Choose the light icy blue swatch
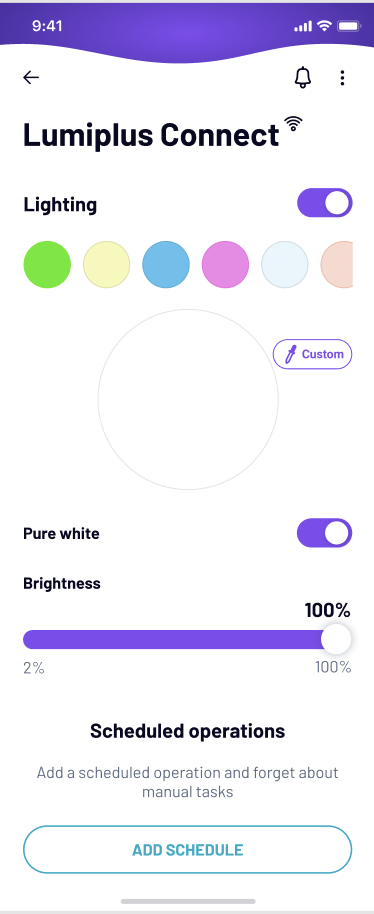Viewport: 374px width, 914px height. (285, 265)
